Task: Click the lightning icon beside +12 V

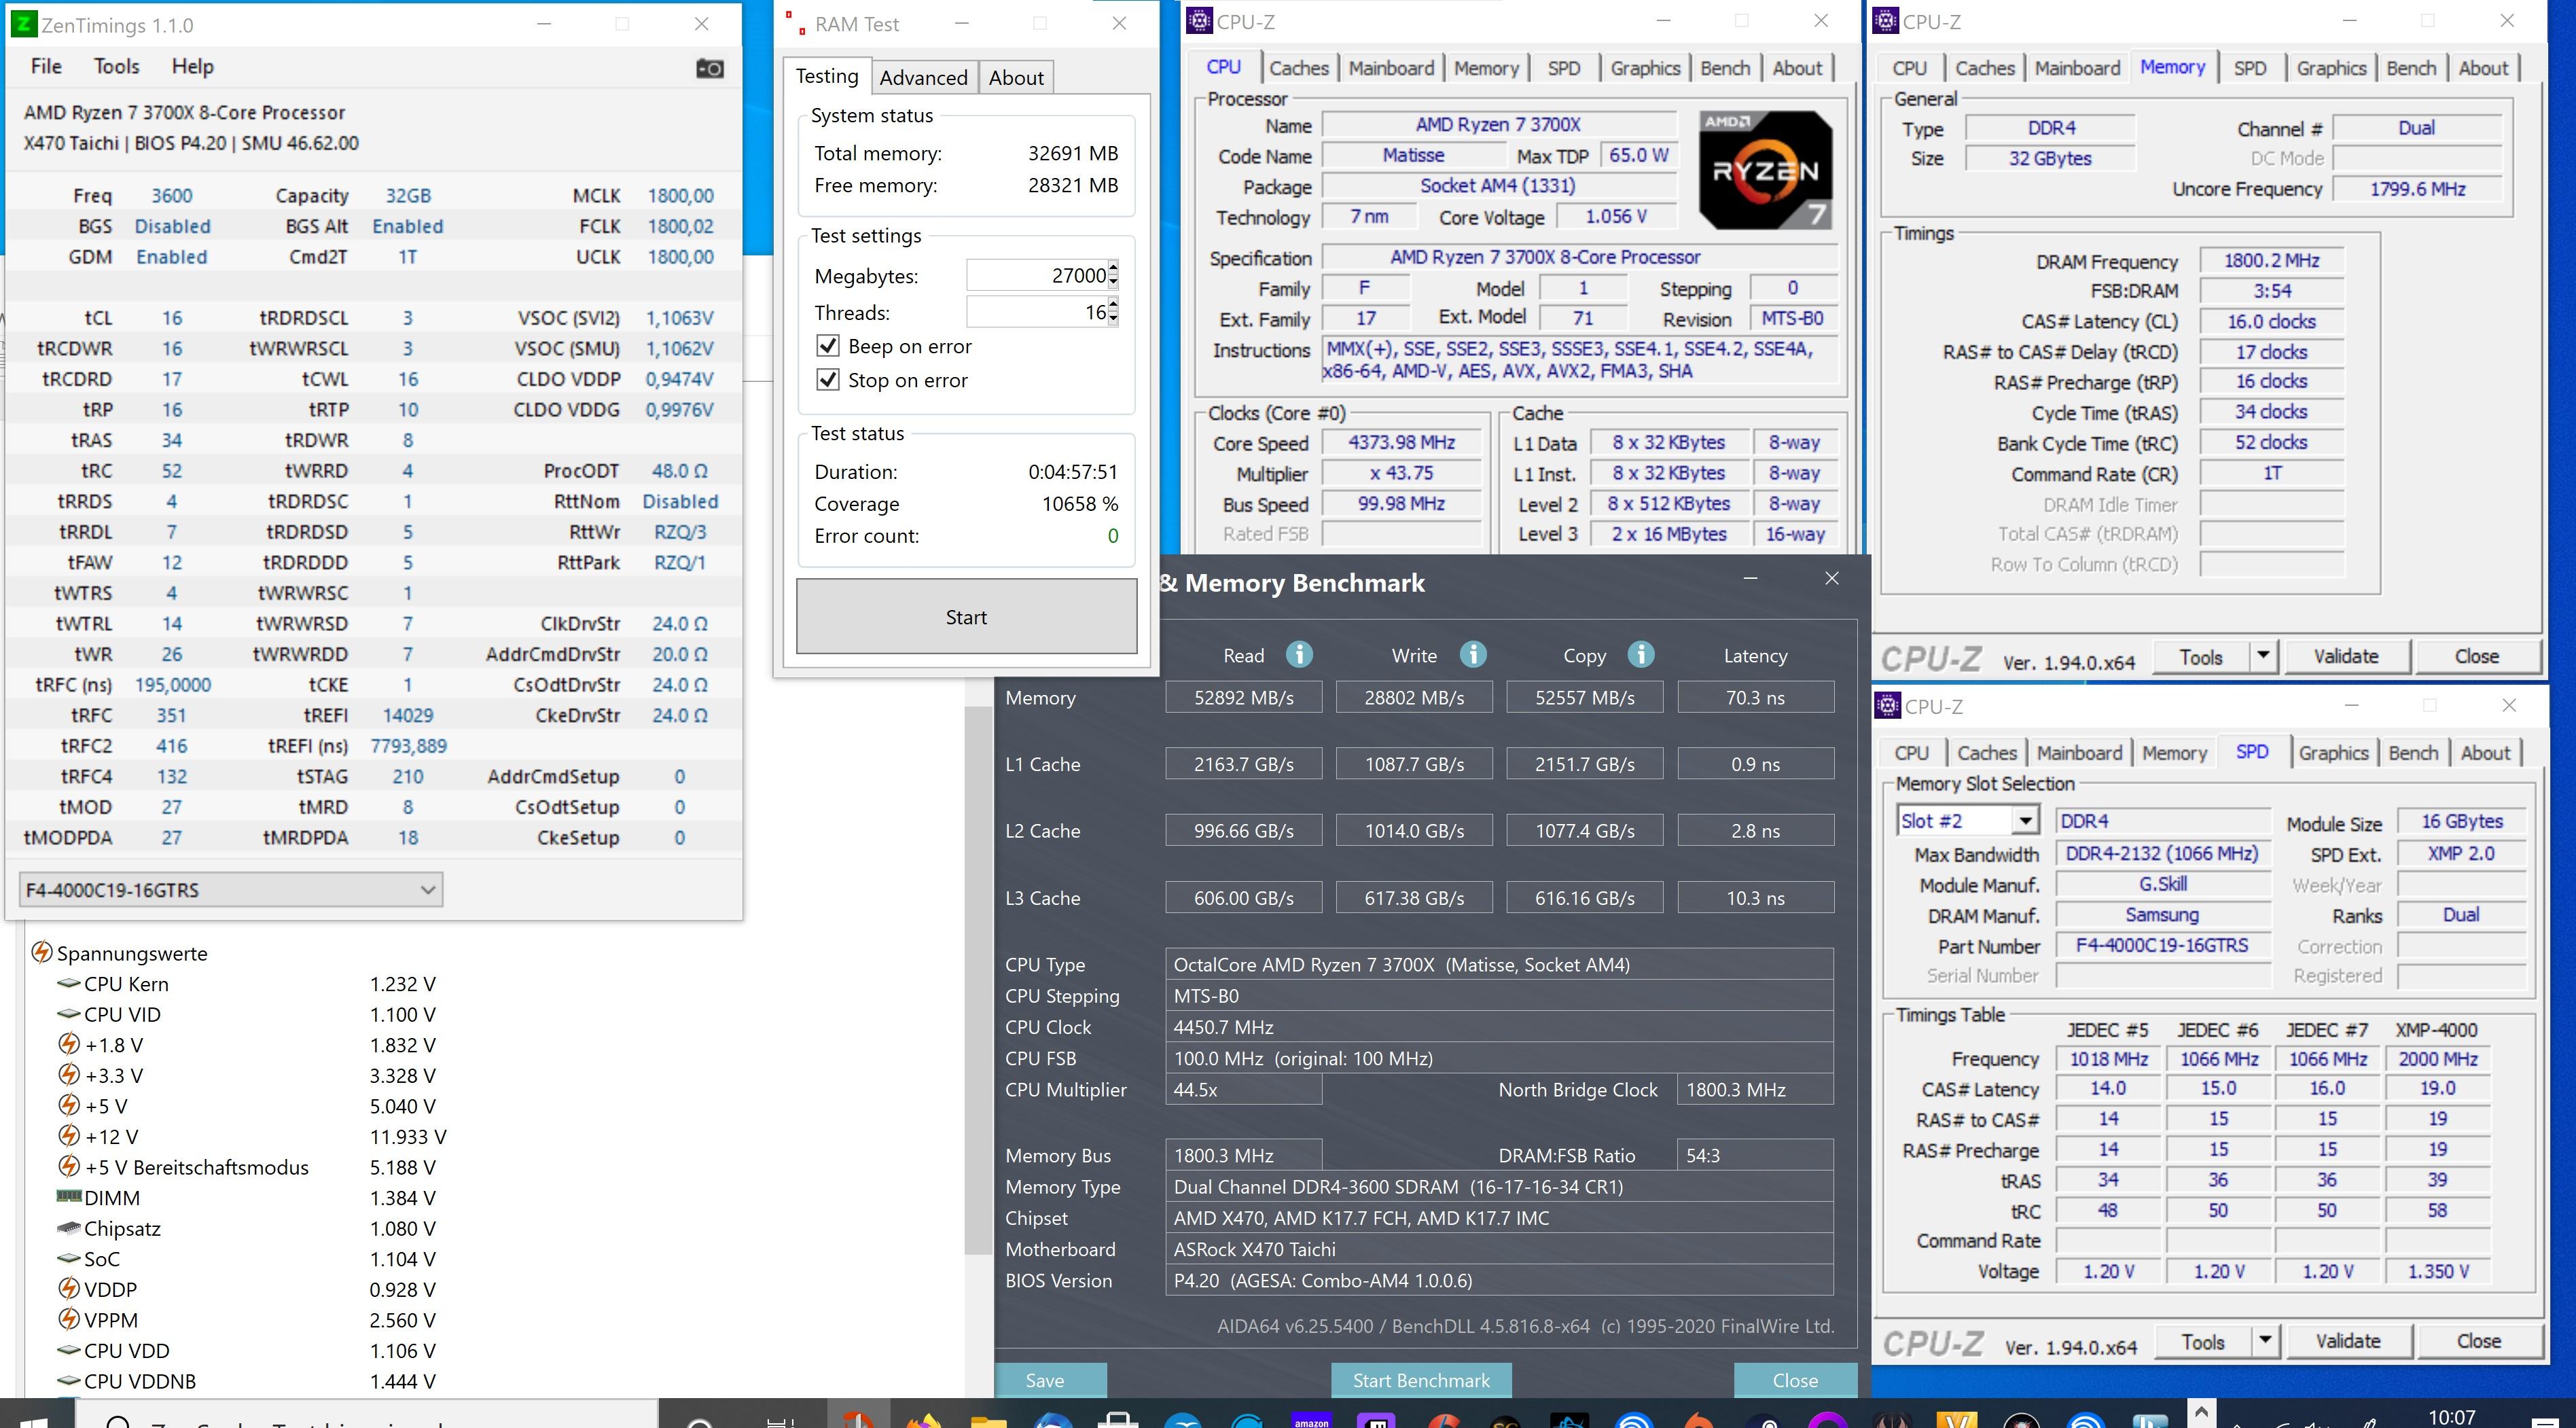Action: click(68, 1136)
